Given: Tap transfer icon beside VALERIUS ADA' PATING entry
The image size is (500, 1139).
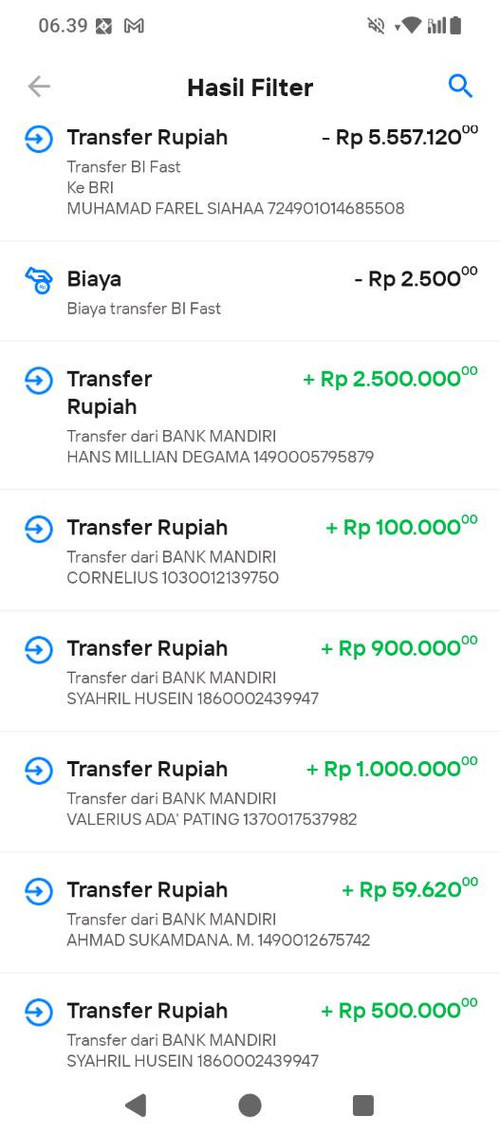Looking at the screenshot, I should click(39, 769).
